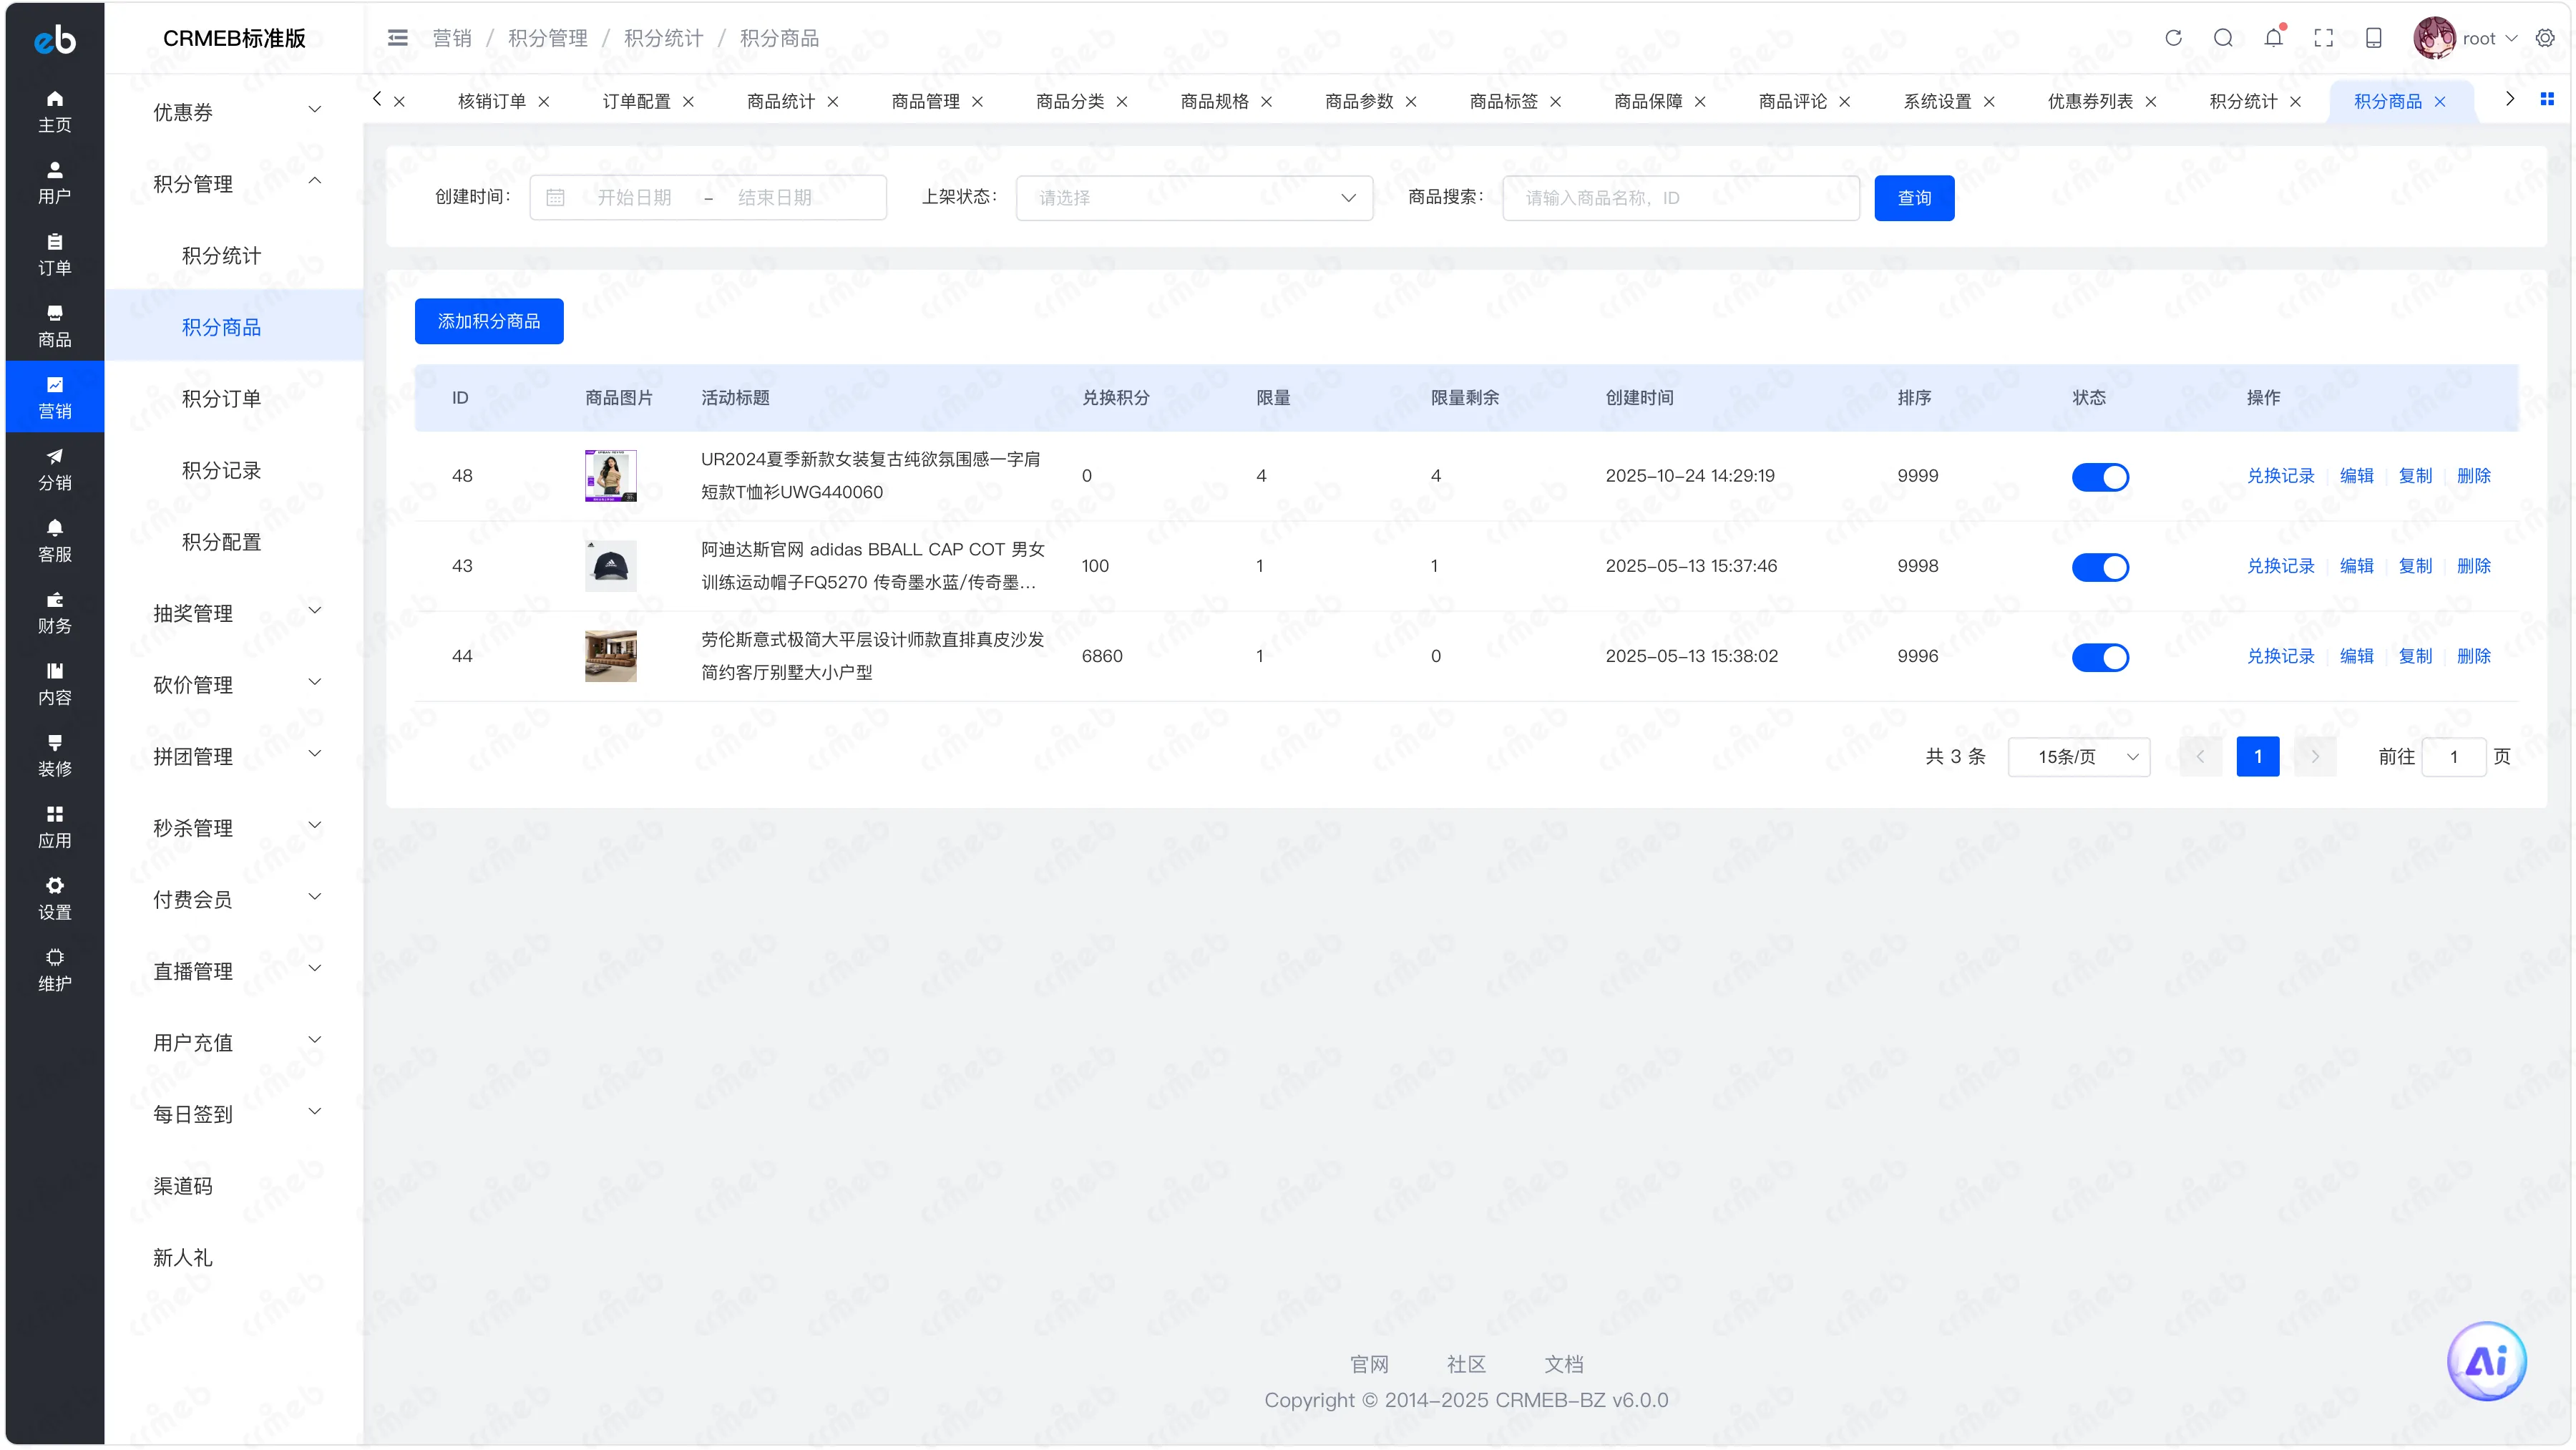The width and height of the screenshot is (2576, 1450).
Task: Open the theme settings gear icon
Action: [2545, 38]
